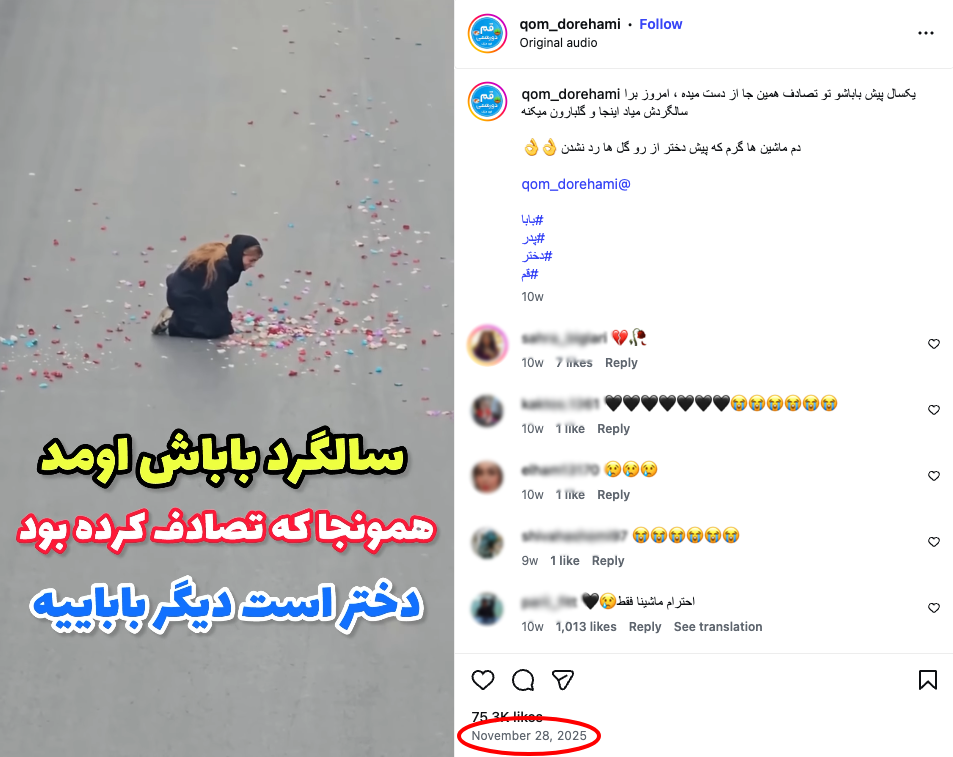953x757 pixels.
Task: Share post using paper plane icon
Action: coord(563,680)
